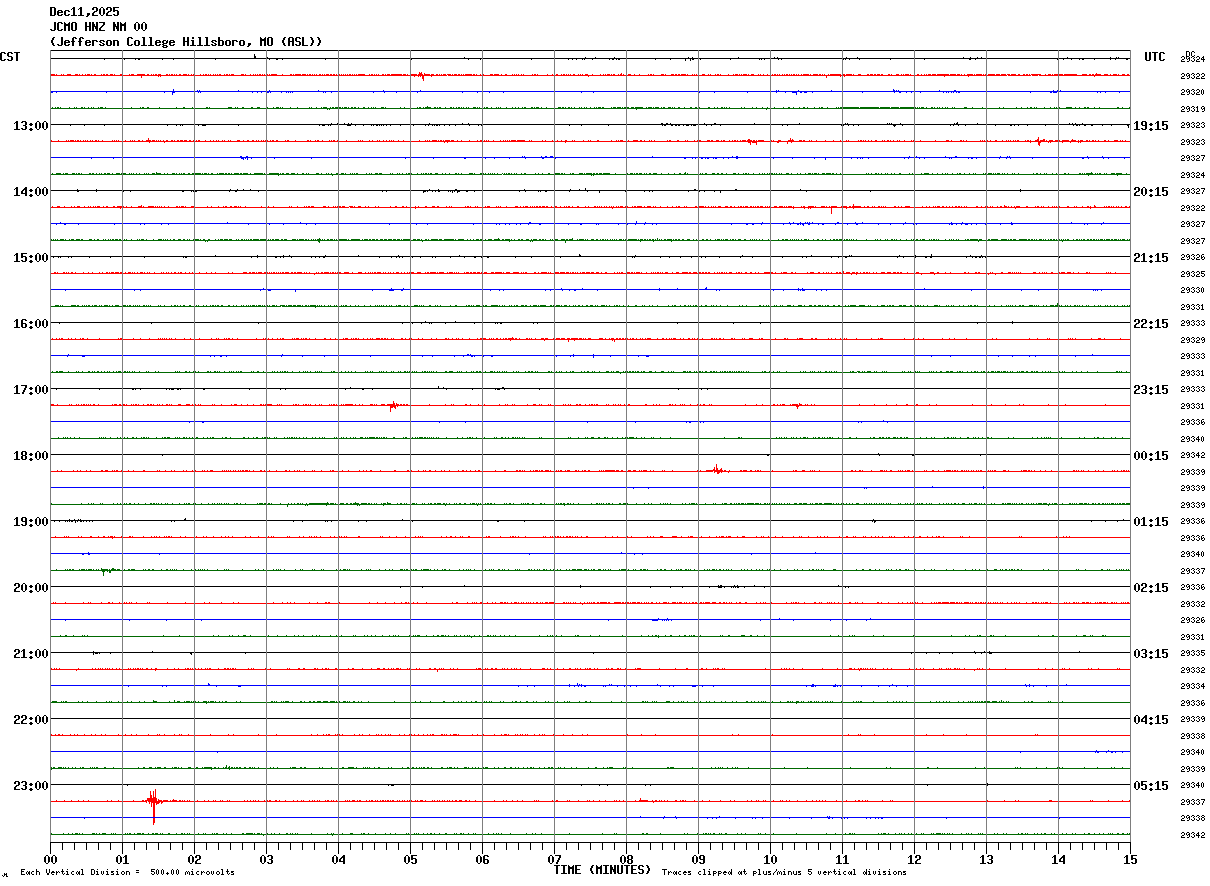Viewport: 1210px width, 886px height.
Task: Click the 22:15 UTC time label
Action: [1150, 323]
